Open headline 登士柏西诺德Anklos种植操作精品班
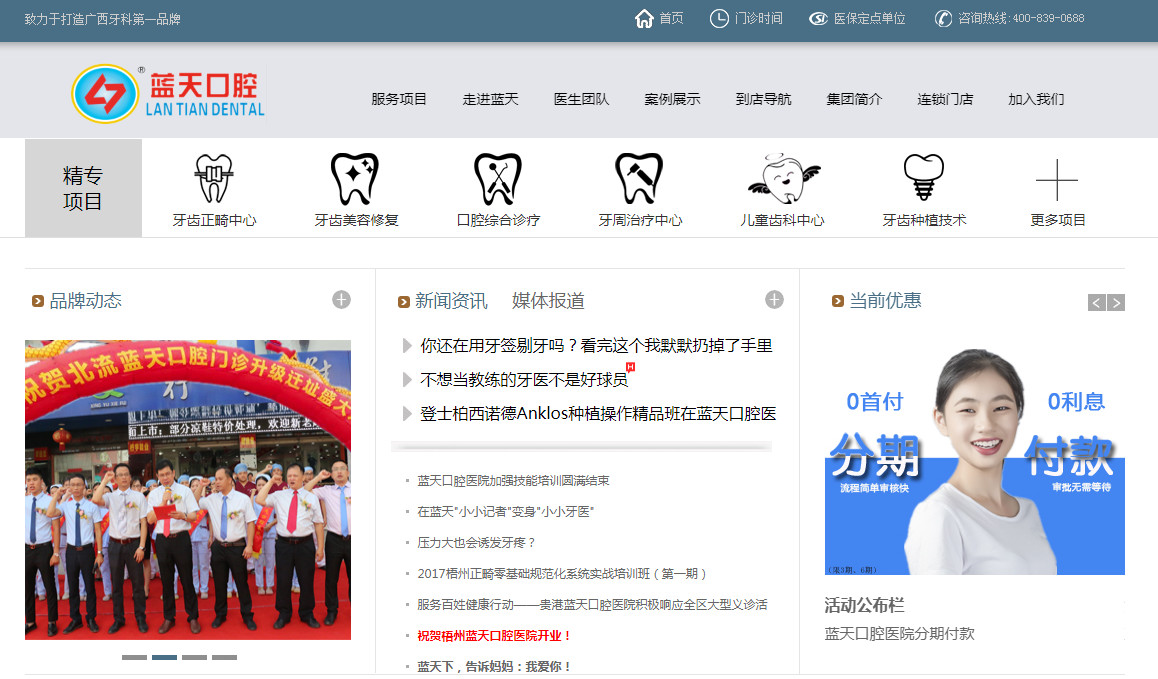 click(598, 414)
